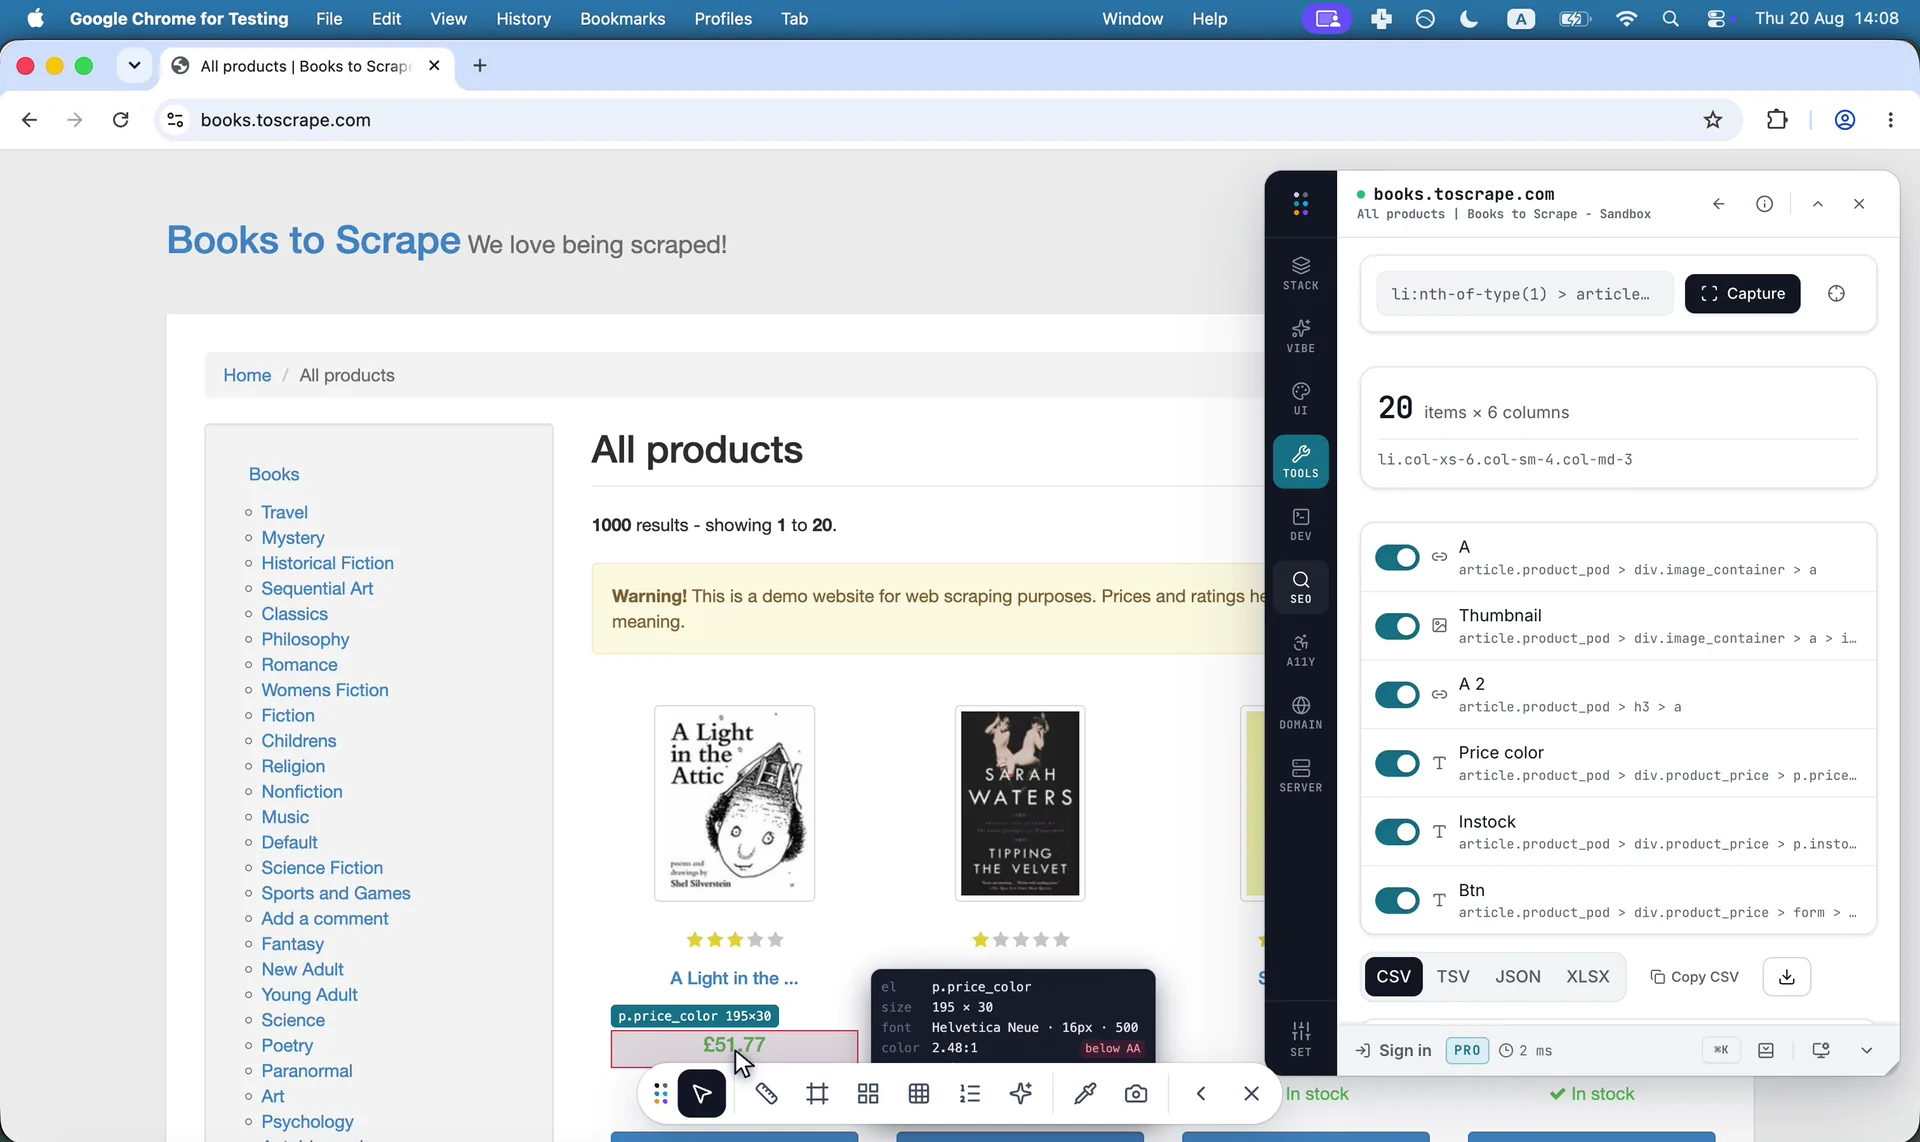Select the numbered list tool
This screenshot has height=1142, width=1920.
click(x=970, y=1094)
